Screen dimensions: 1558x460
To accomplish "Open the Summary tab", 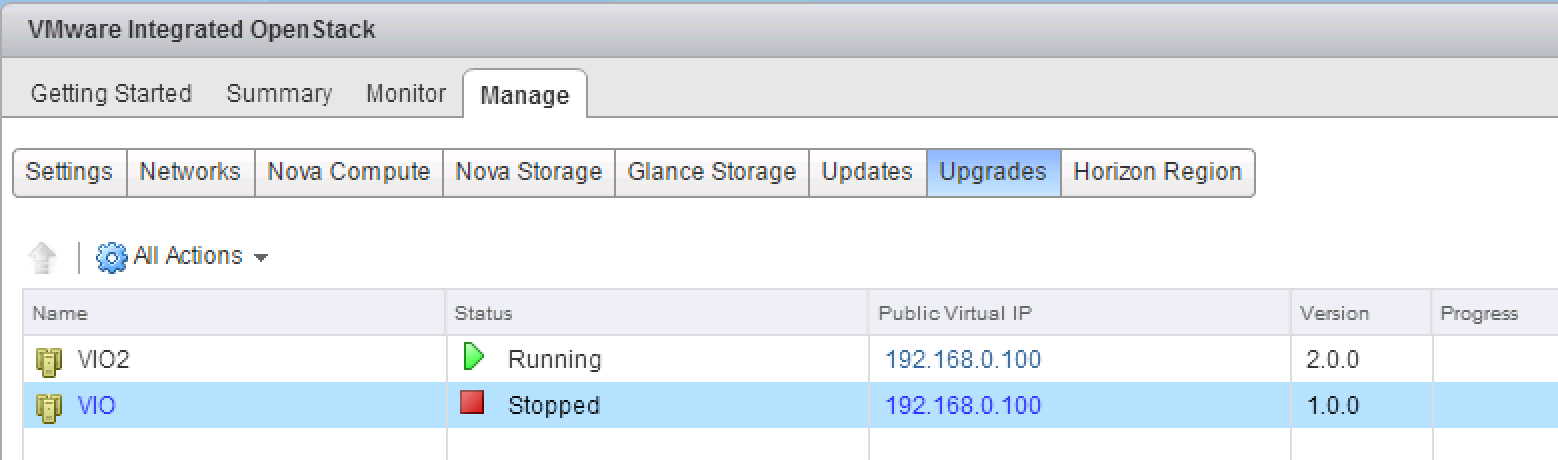I will 279,94.
